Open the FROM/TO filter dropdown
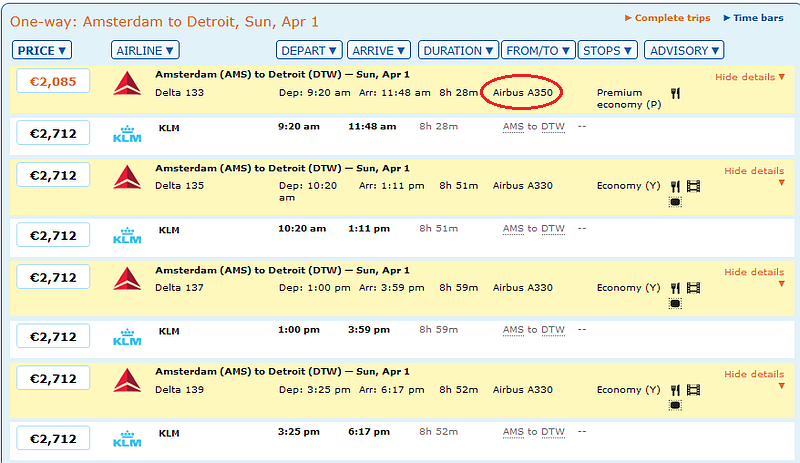Screen dimensions: 800x463 538,50
